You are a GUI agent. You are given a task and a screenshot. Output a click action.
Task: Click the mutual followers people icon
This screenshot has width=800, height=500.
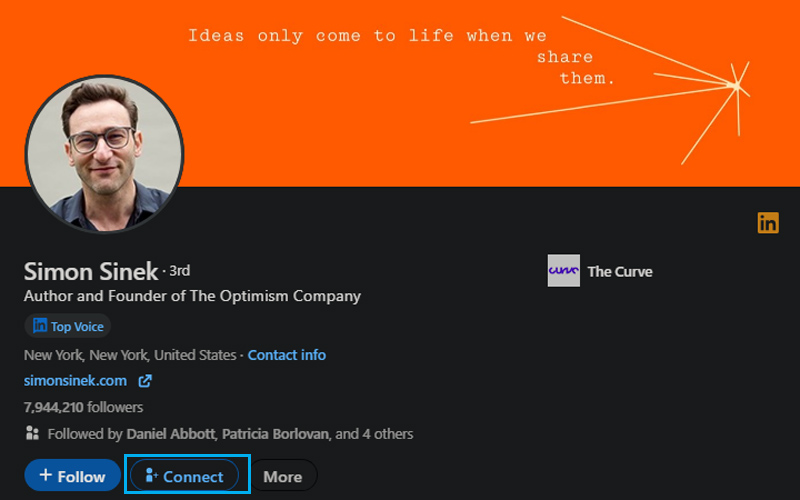click(32, 434)
